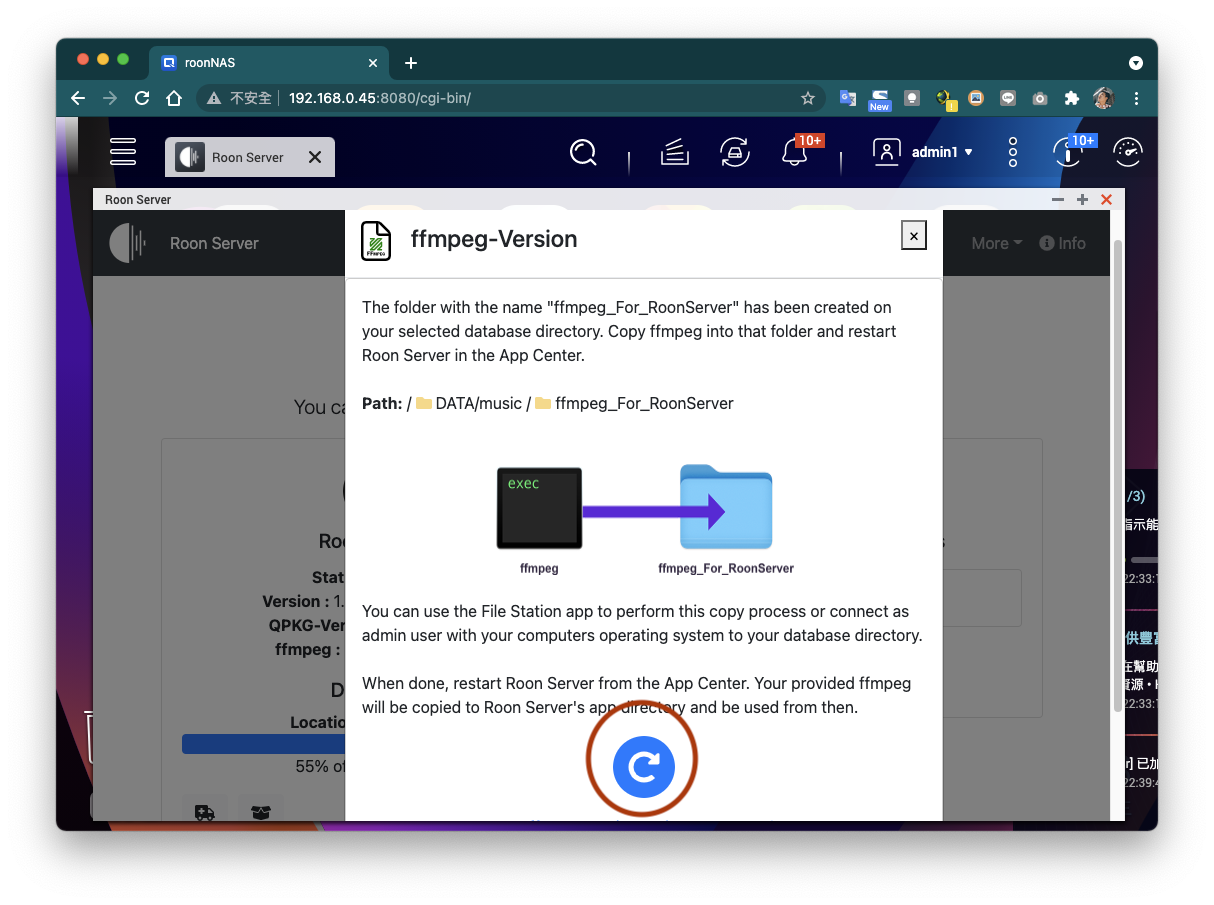Close the roonNAS browser tab
Viewport: 1214px width, 905px height.
373,63
